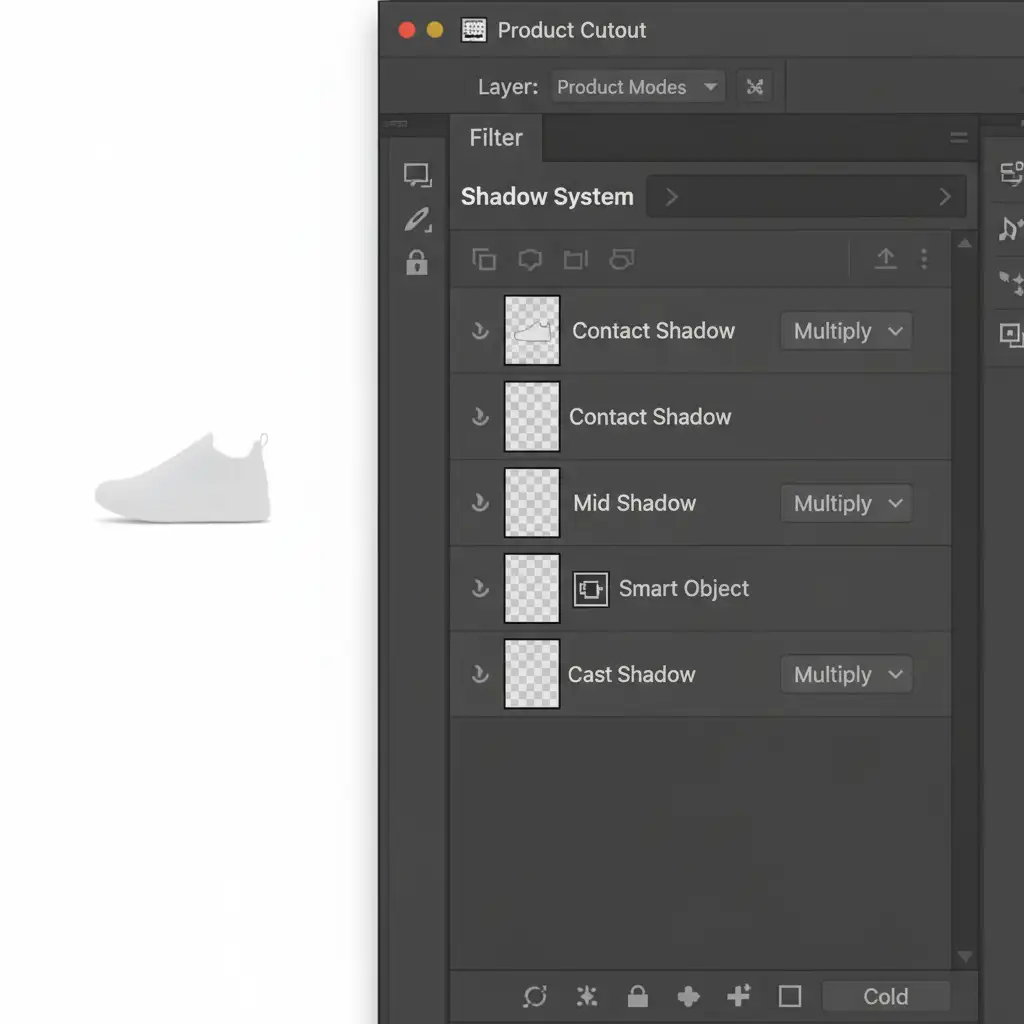Click the Cold button
1024x1024 pixels.
(x=885, y=996)
